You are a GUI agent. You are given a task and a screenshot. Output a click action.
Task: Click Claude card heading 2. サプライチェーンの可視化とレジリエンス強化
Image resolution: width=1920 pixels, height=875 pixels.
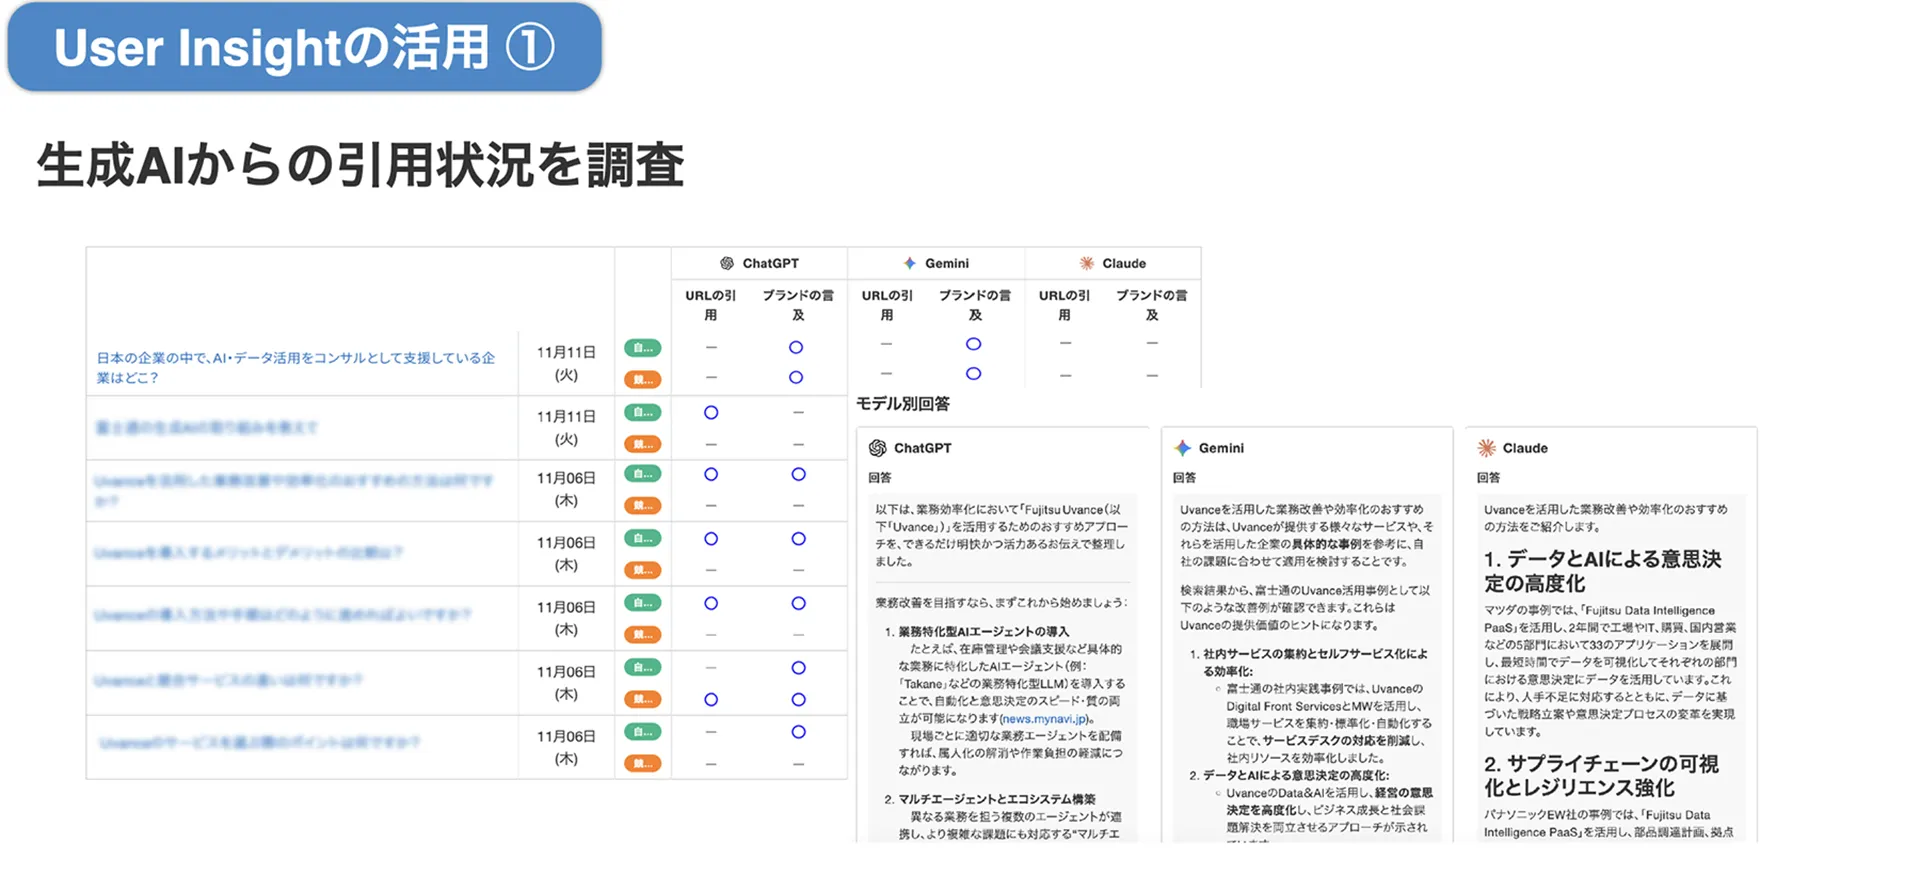pyautogui.click(x=1601, y=776)
